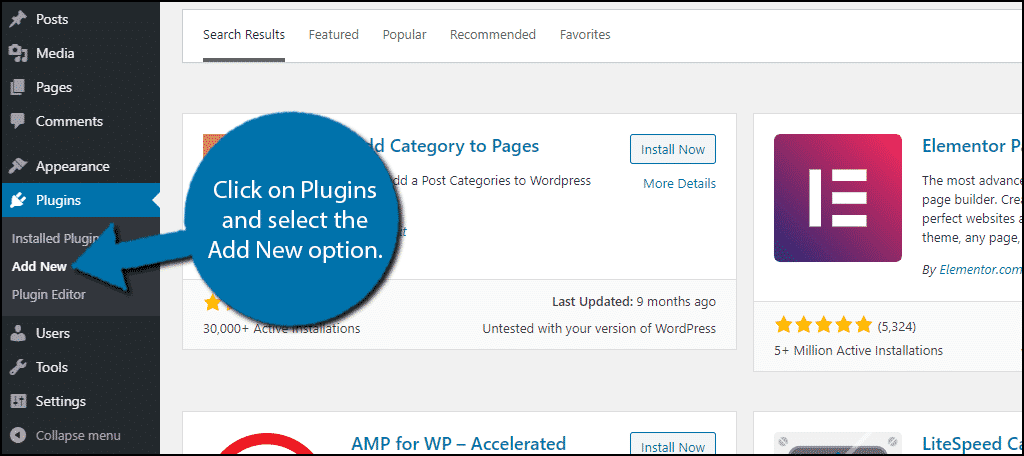Install the Add Category to Pages plugin
The height and width of the screenshot is (456, 1024).
673,149
